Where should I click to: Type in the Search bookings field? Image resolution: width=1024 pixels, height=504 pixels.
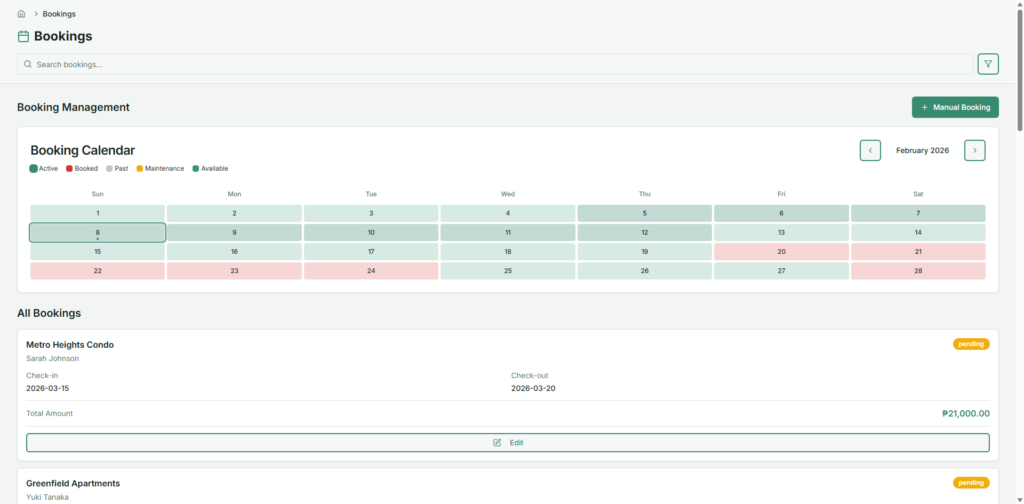[500, 64]
